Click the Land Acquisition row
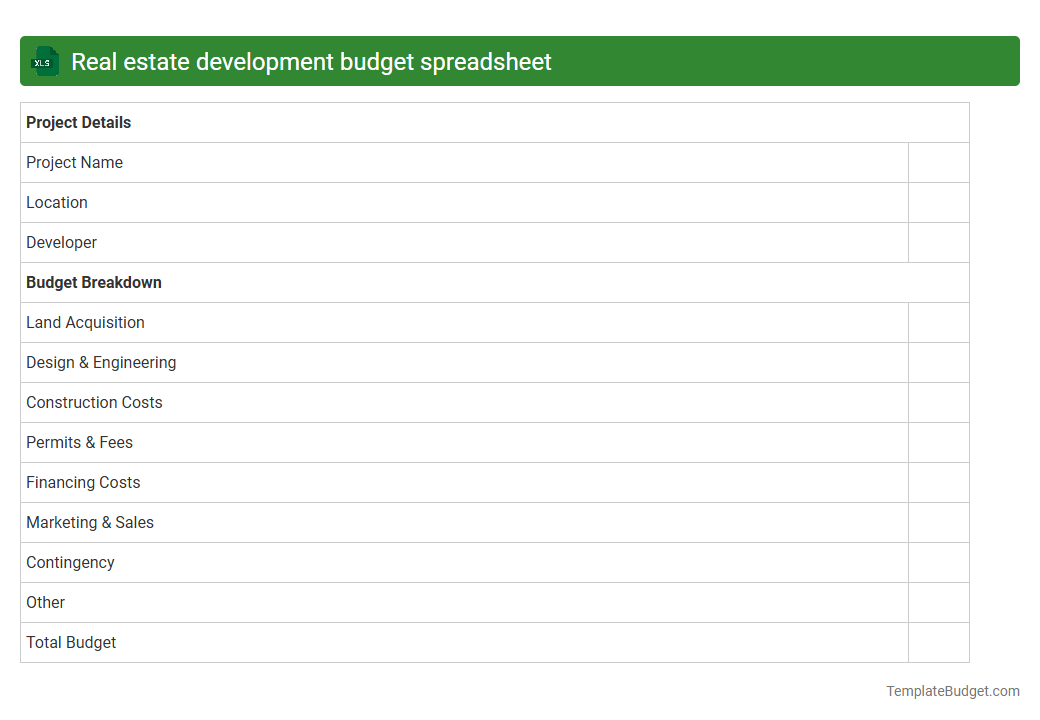Image resolution: width=1040 pixels, height=720 pixels. point(85,322)
